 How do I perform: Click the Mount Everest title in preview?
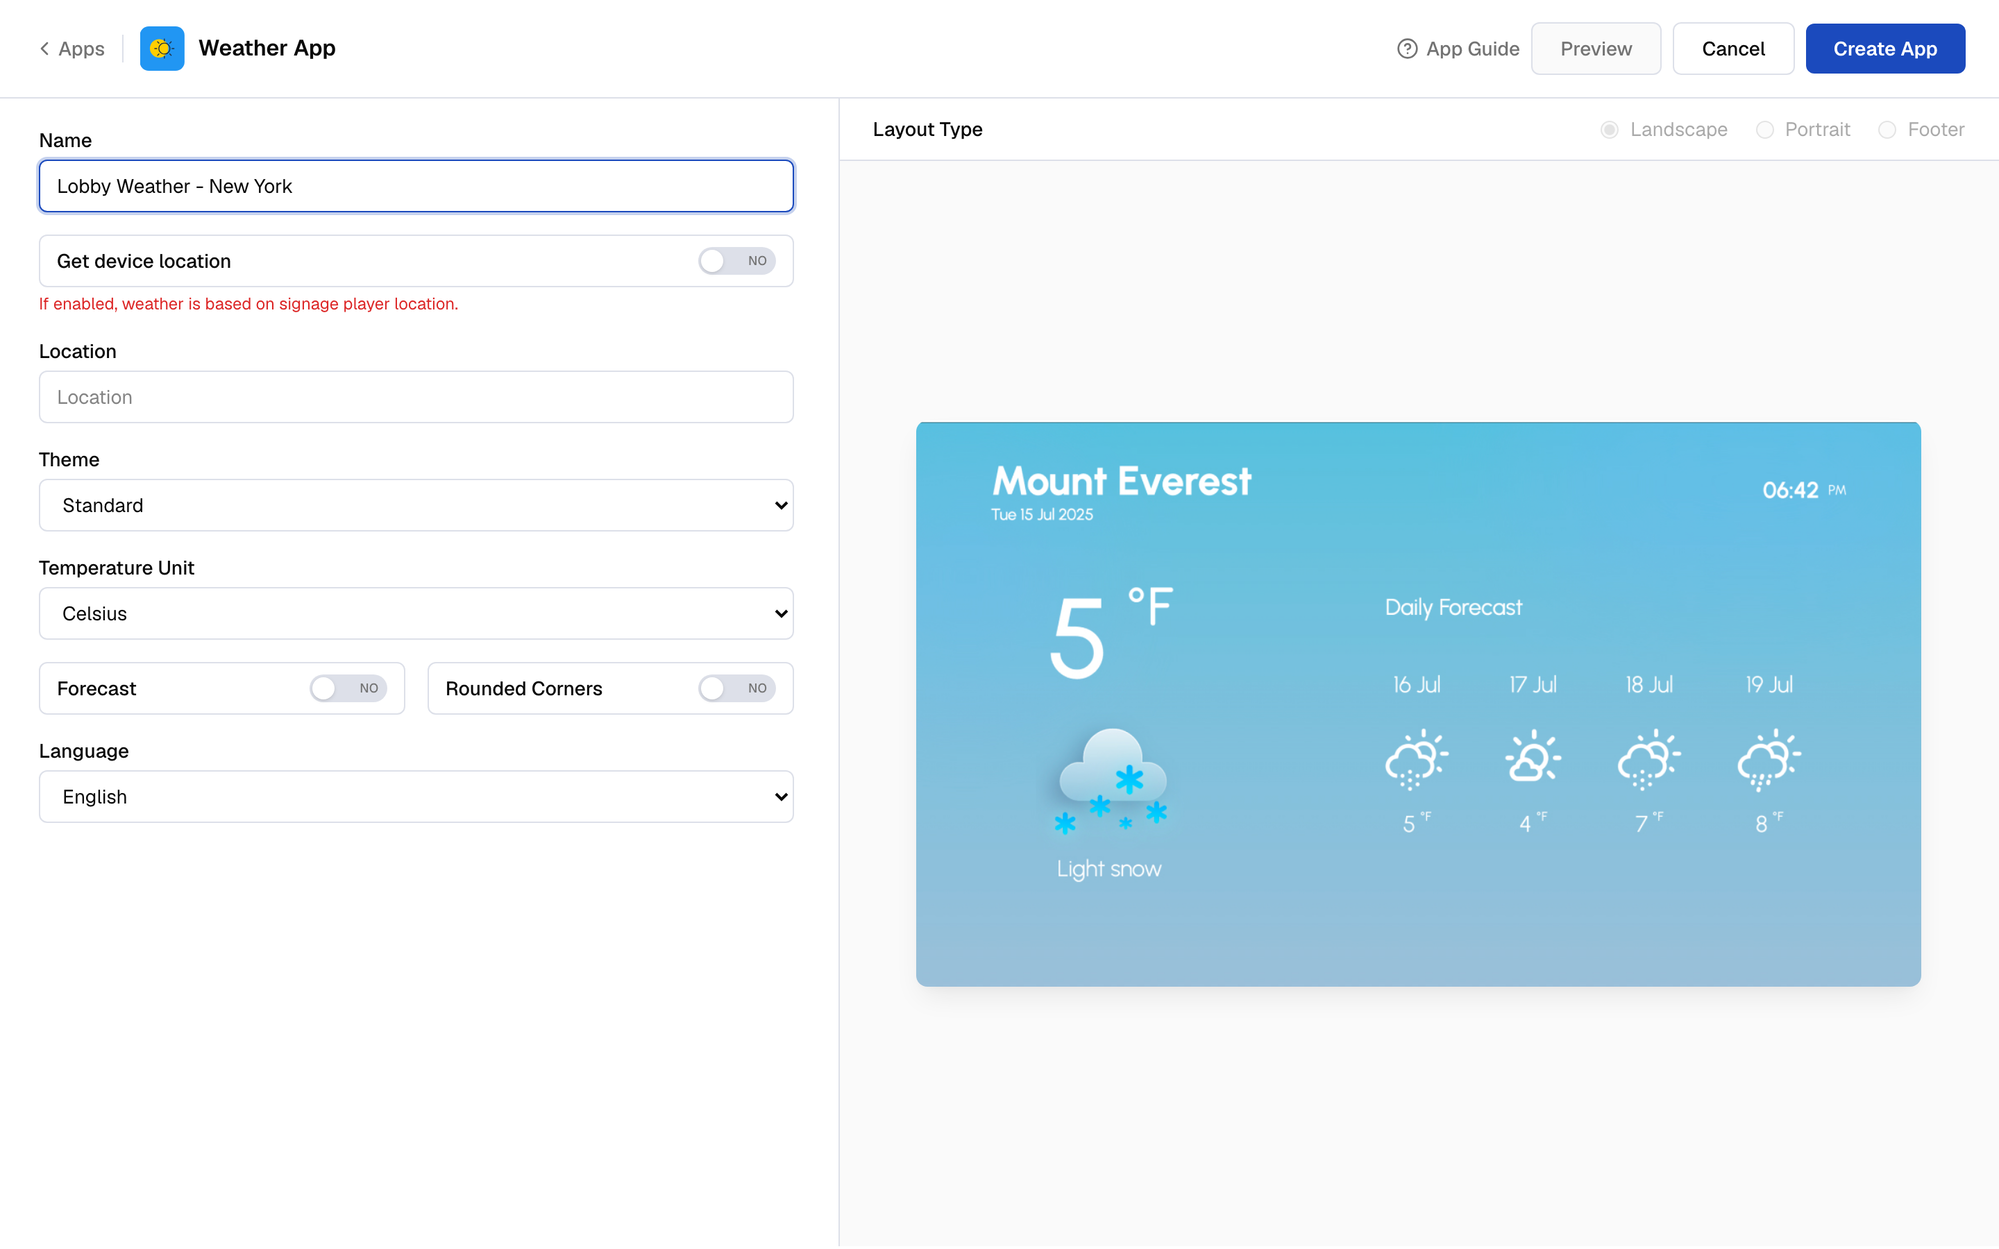pos(1121,482)
